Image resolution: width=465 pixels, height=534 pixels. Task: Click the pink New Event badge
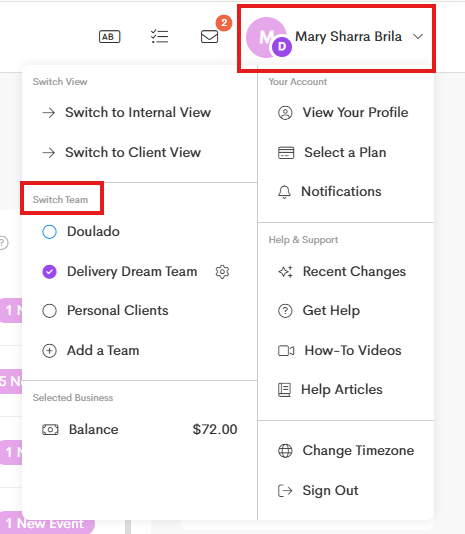47,523
